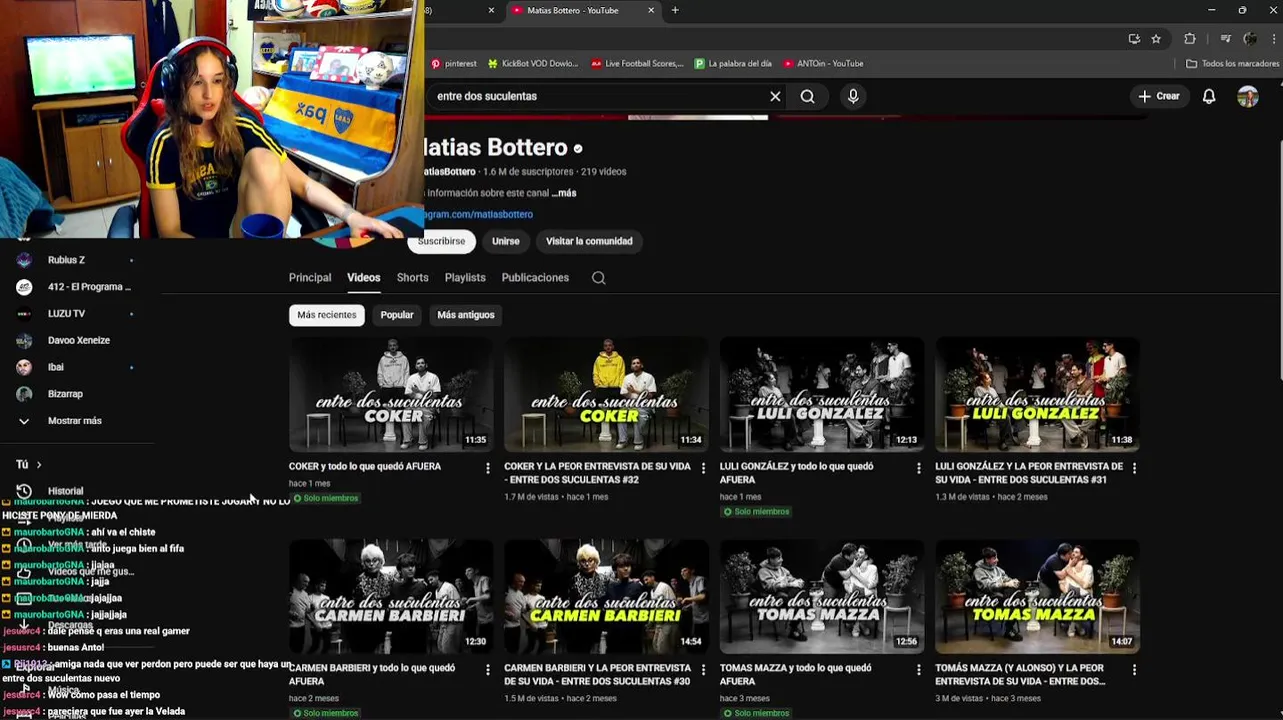Close the Matias Bottero YouTube tab
The image size is (1283, 720).
pos(651,10)
